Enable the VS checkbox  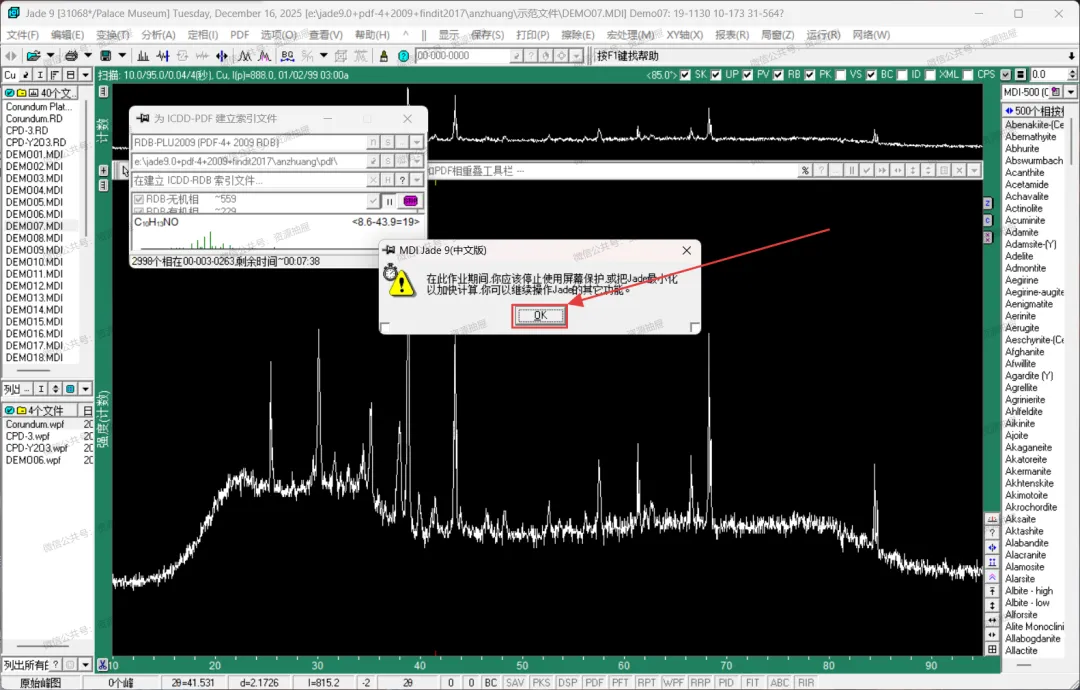841,74
